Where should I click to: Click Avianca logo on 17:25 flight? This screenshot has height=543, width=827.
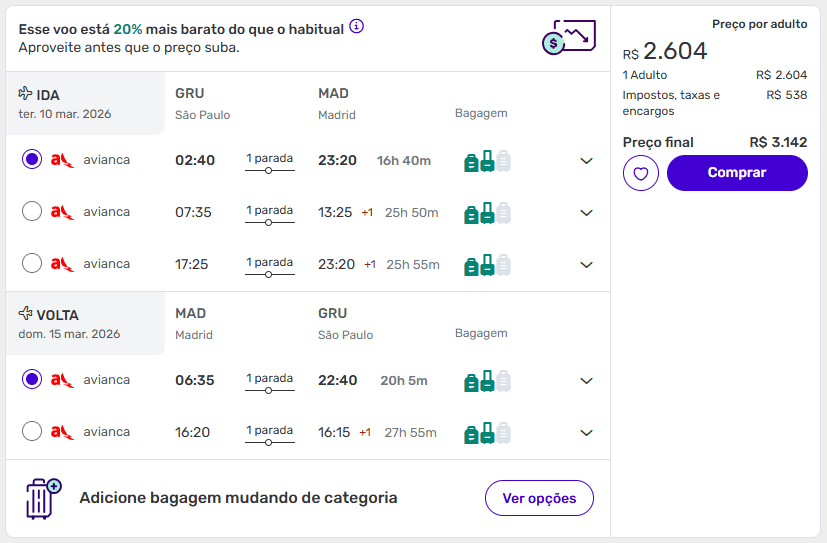62,264
